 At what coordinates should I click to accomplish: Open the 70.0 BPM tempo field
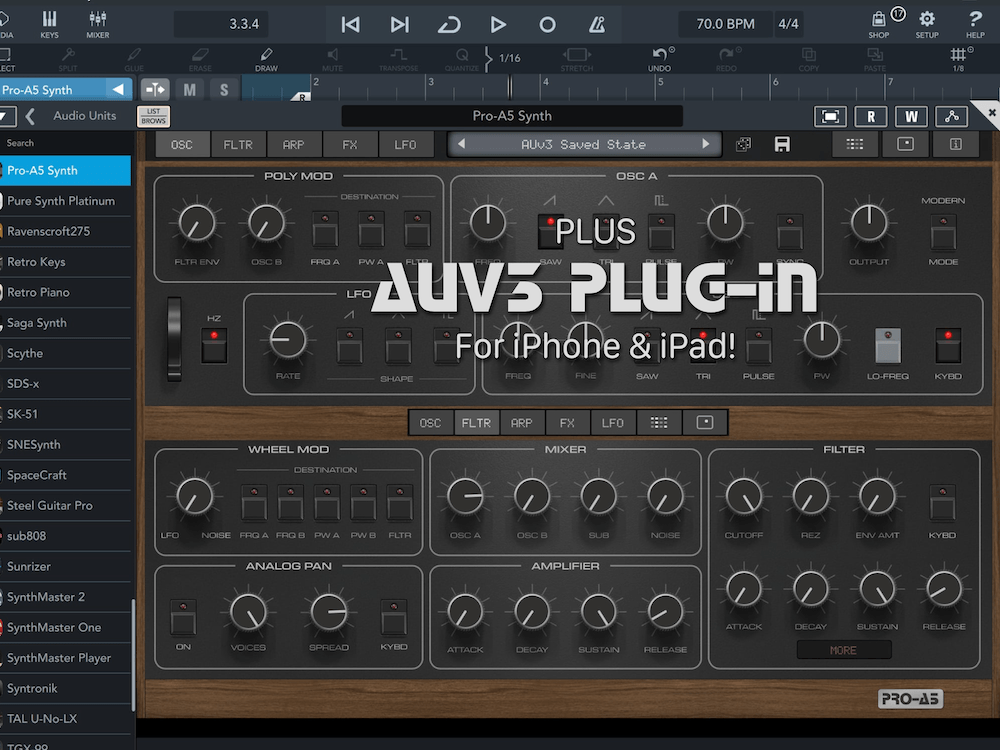pyautogui.click(x=725, y=24)
